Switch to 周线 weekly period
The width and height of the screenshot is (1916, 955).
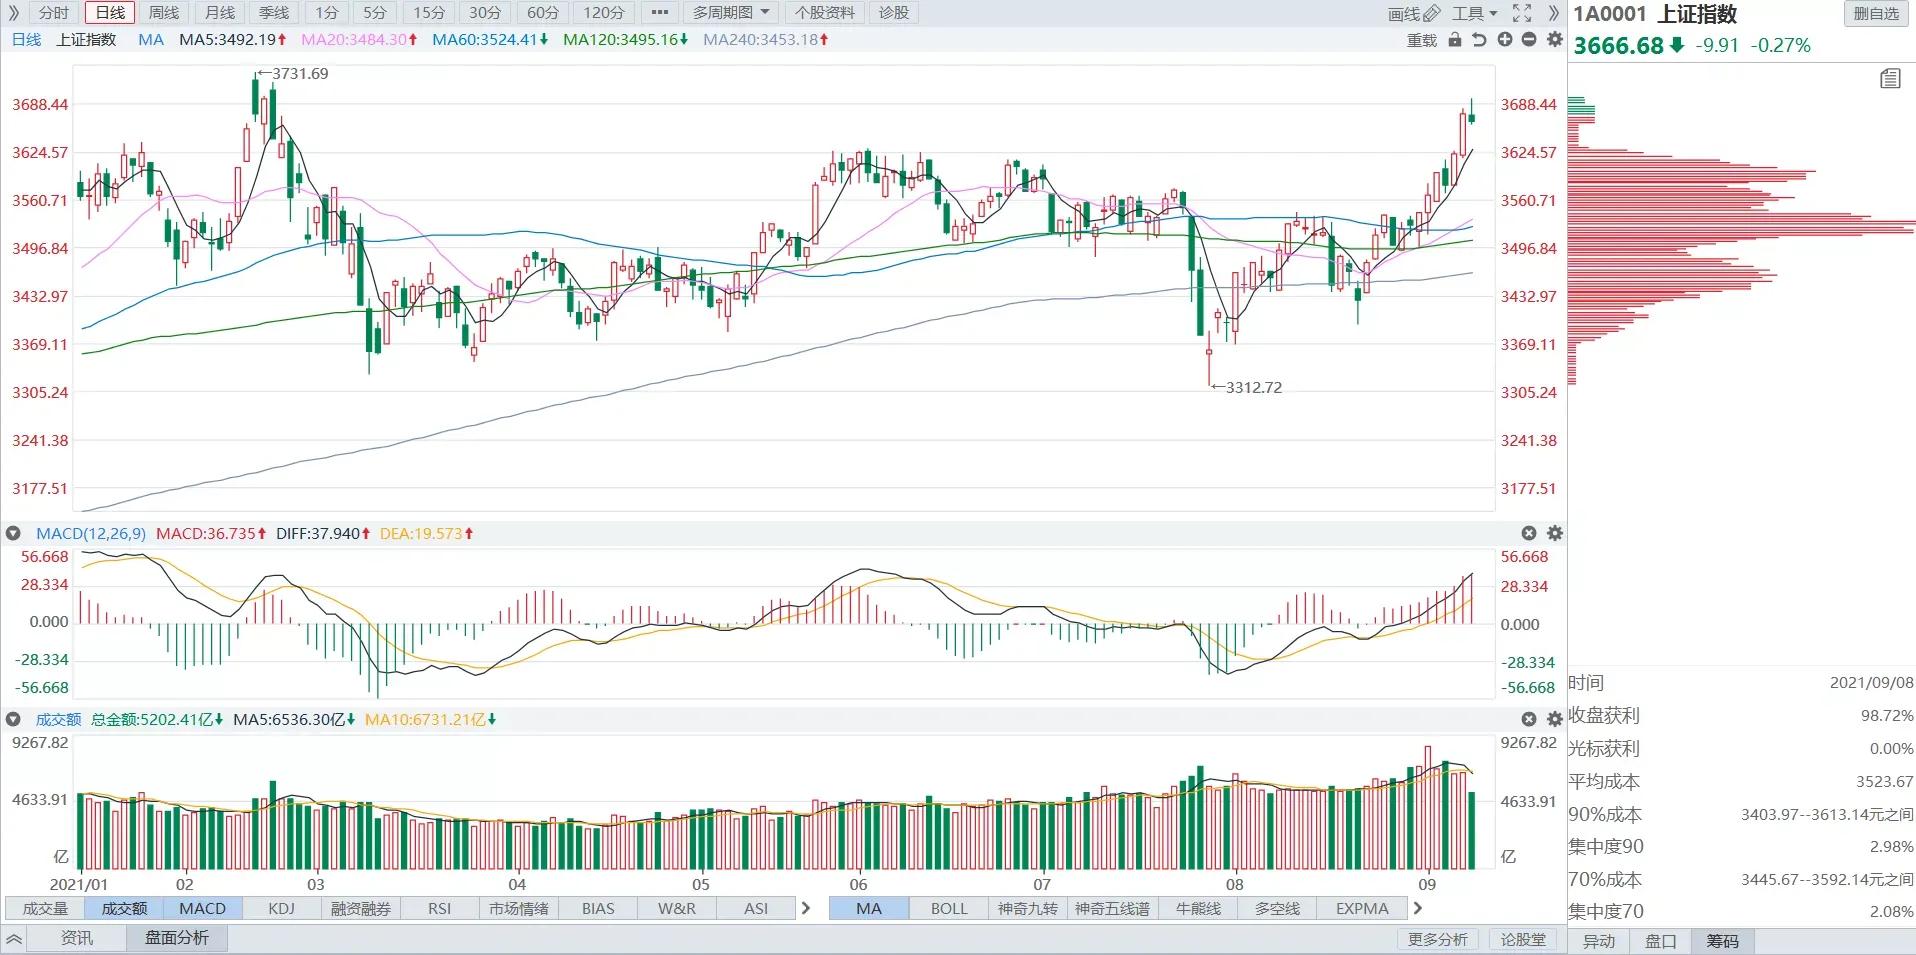click(164, 13)
